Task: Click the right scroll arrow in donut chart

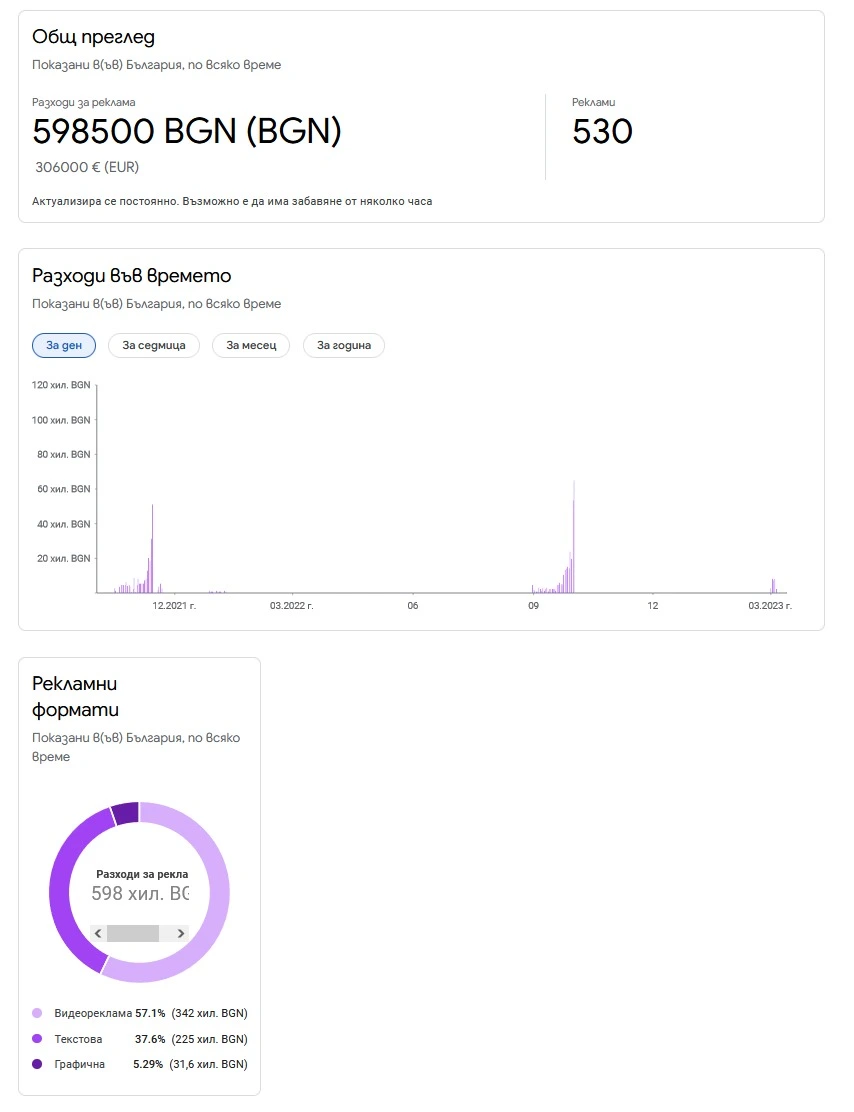Action: pos(180,933)
